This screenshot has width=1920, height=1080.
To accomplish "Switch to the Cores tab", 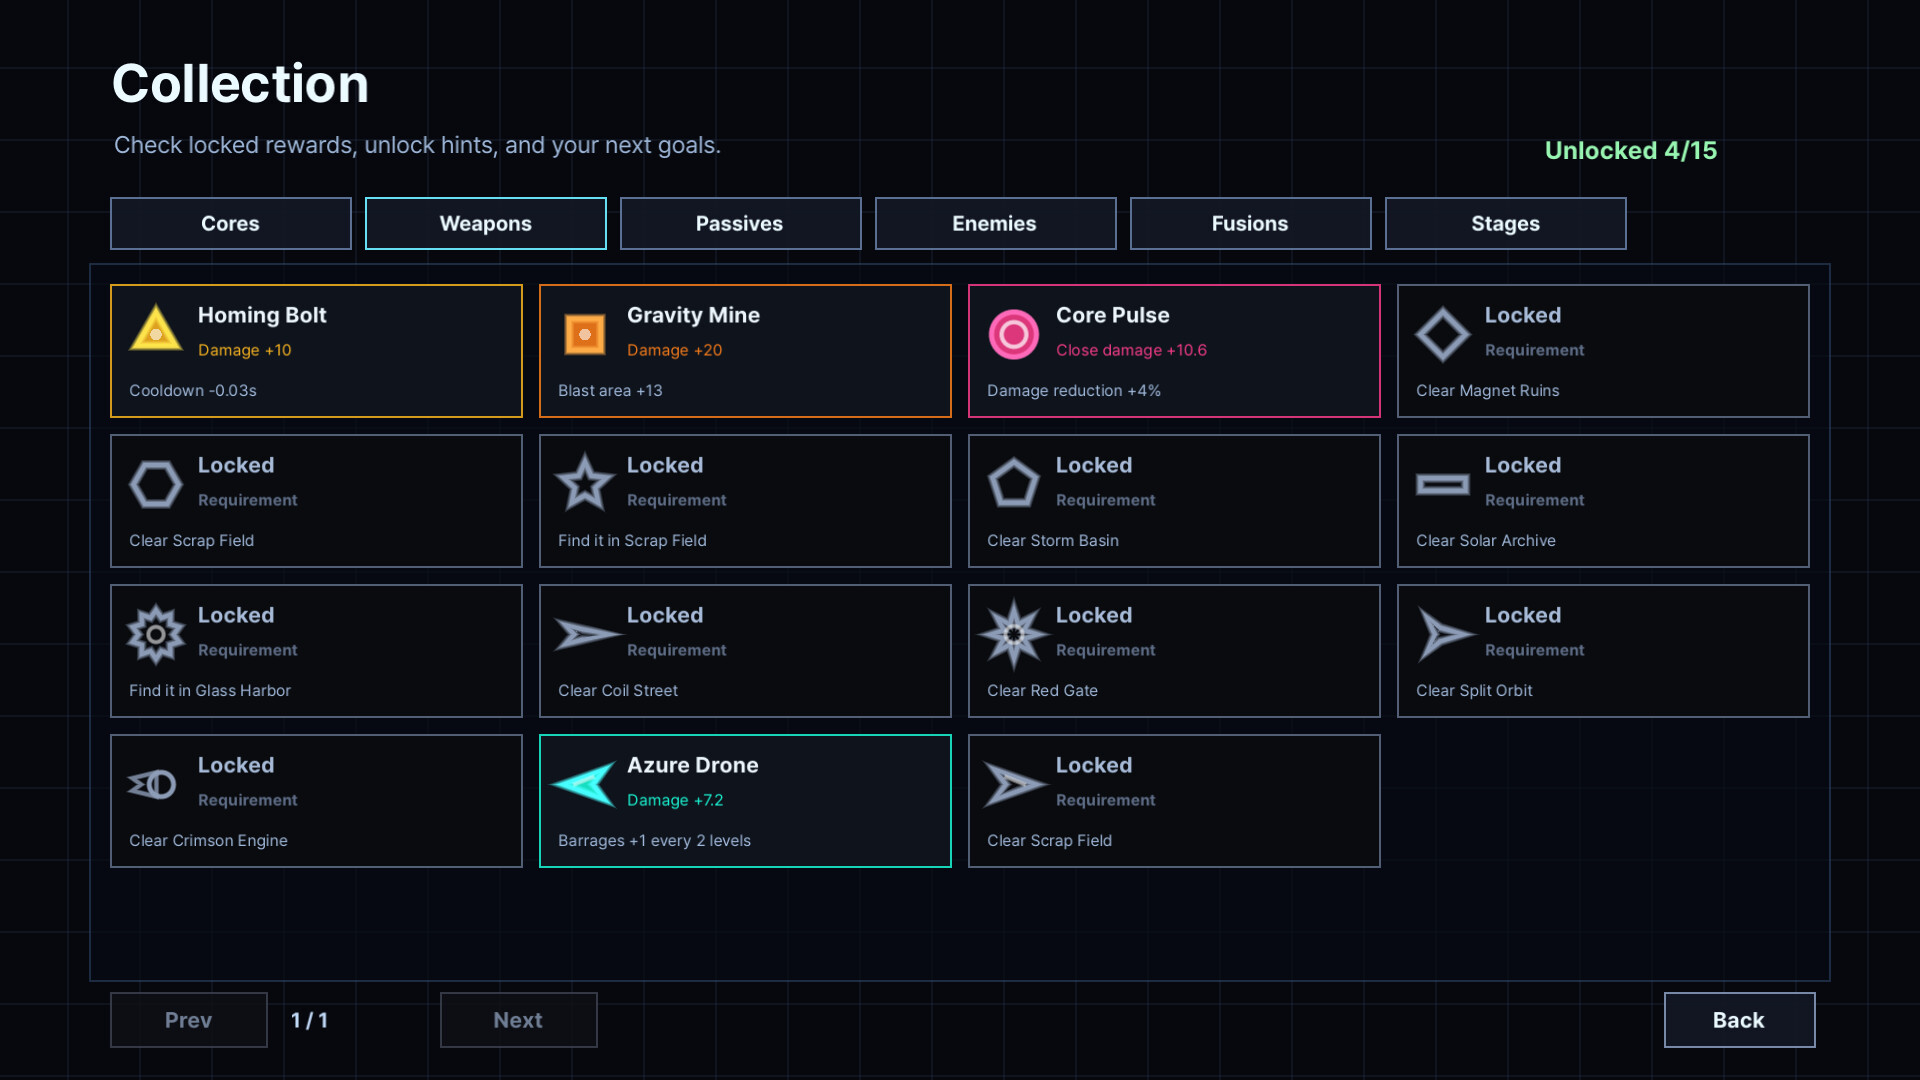I will pos(231,223).
